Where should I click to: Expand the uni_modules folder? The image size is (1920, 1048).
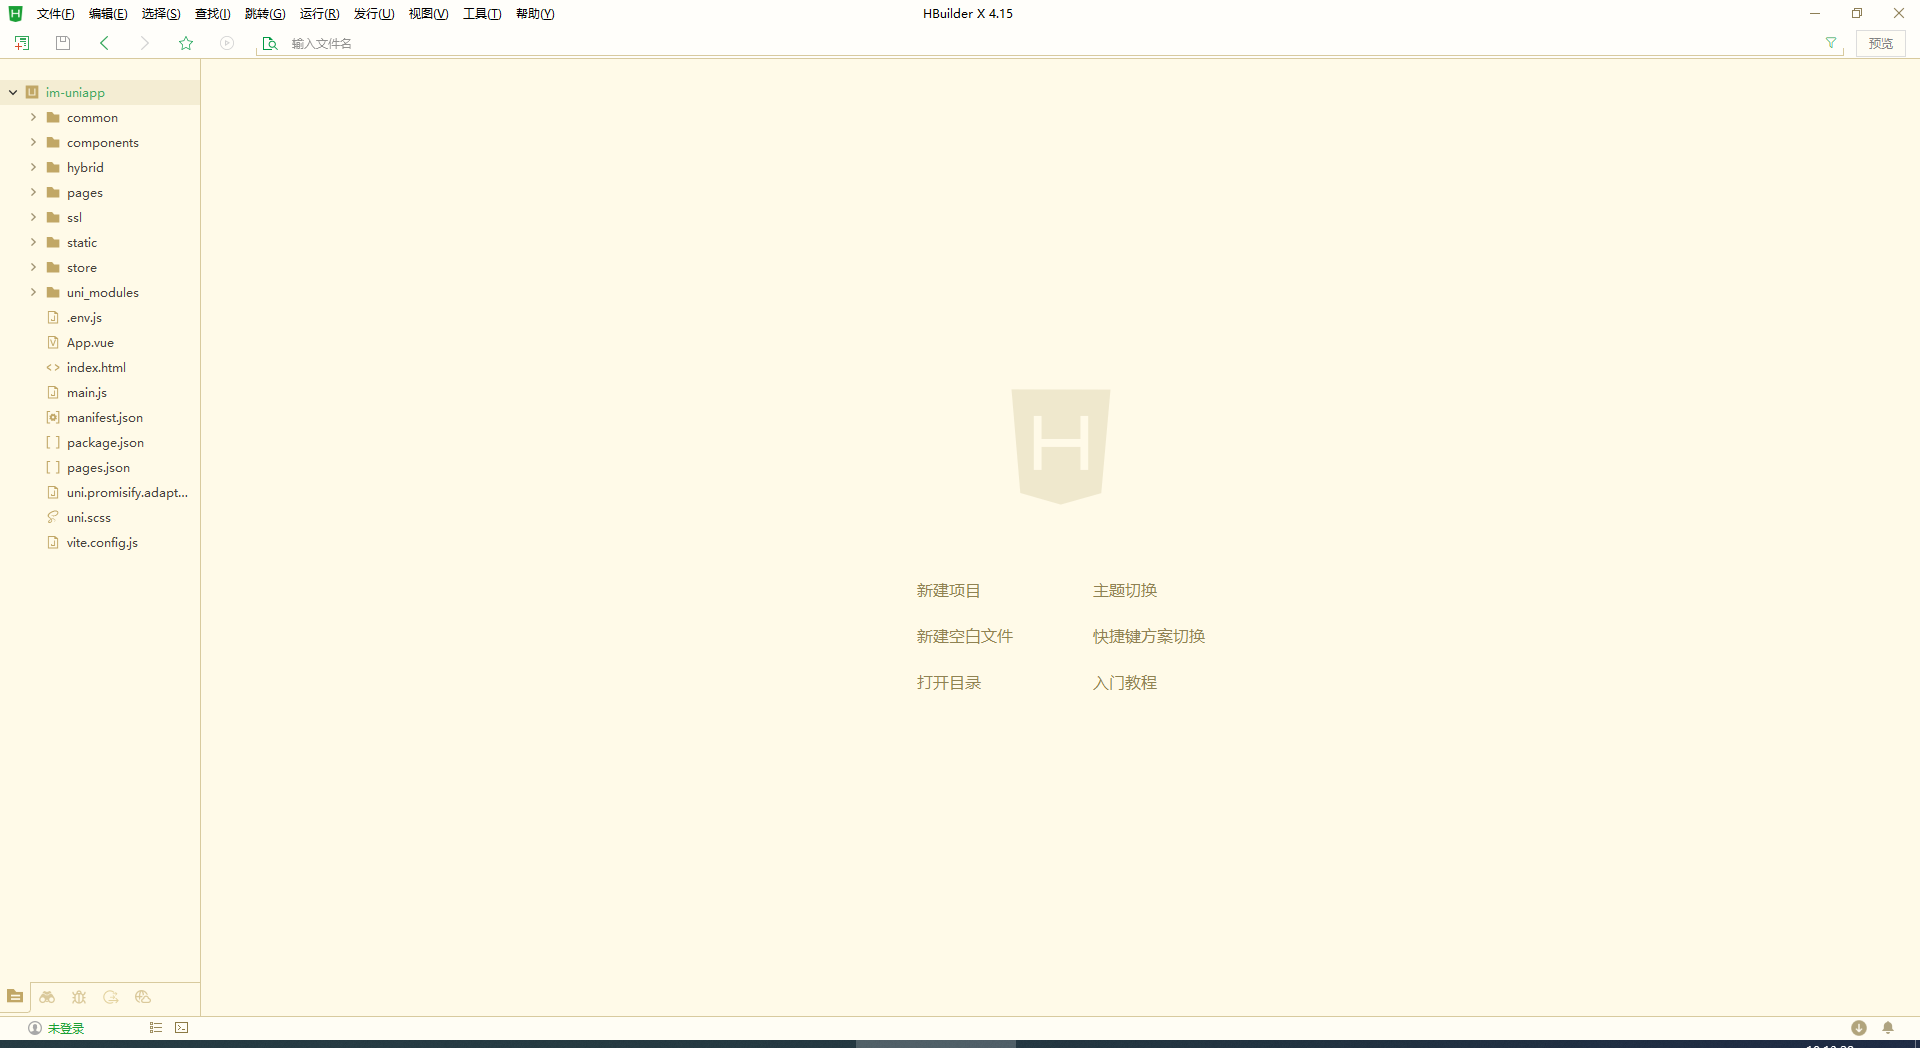tap(33, 292)
